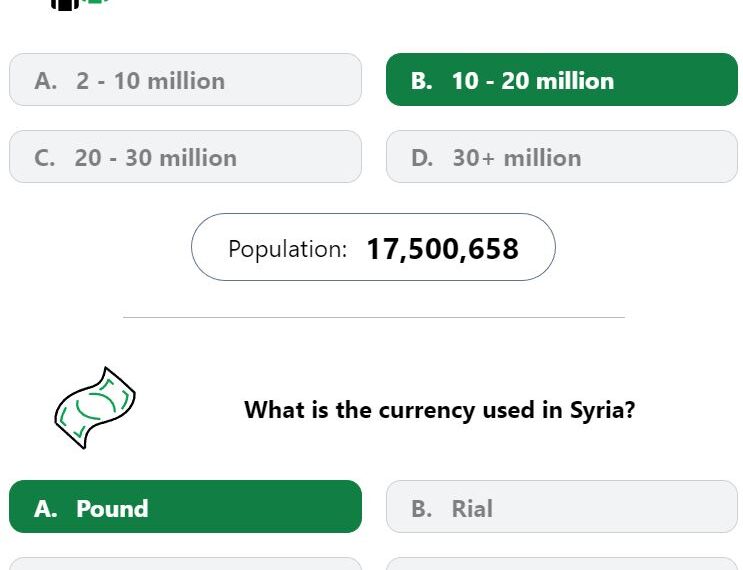Select the green "10 - 20 million" answer

(562, 80)
